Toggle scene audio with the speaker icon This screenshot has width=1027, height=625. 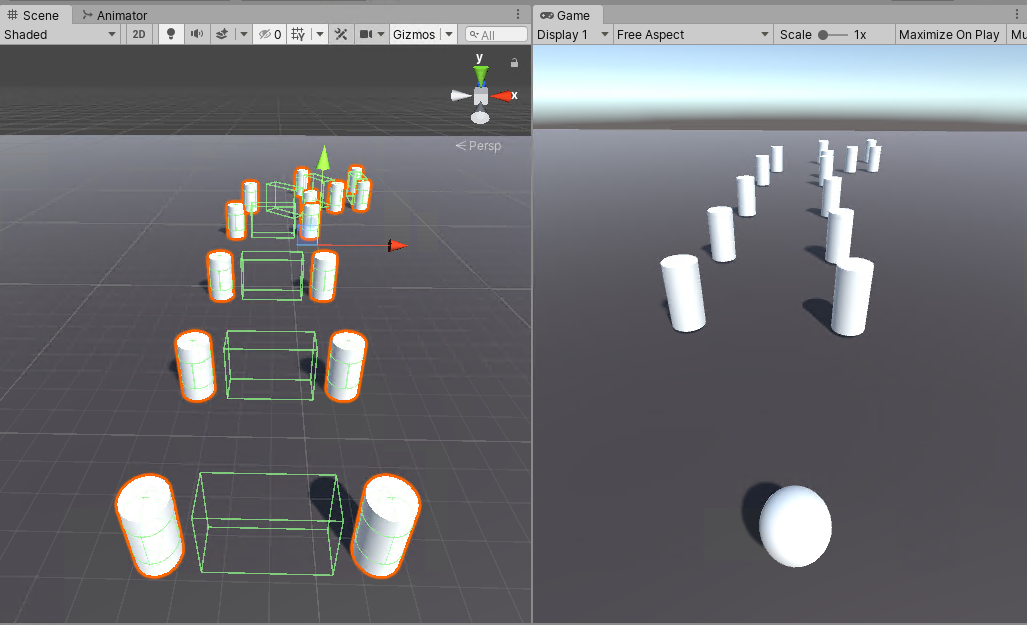195,33
